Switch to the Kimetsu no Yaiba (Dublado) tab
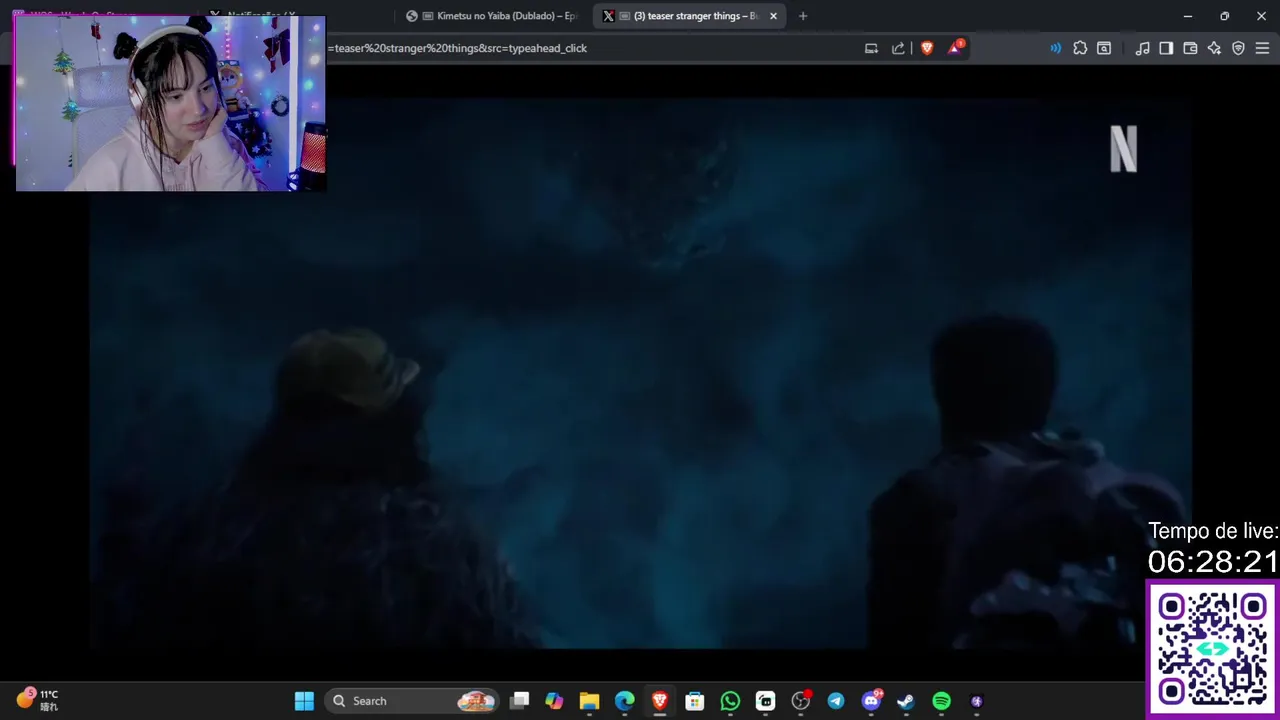Viewport: 1280px width, 720px height. 493,16
